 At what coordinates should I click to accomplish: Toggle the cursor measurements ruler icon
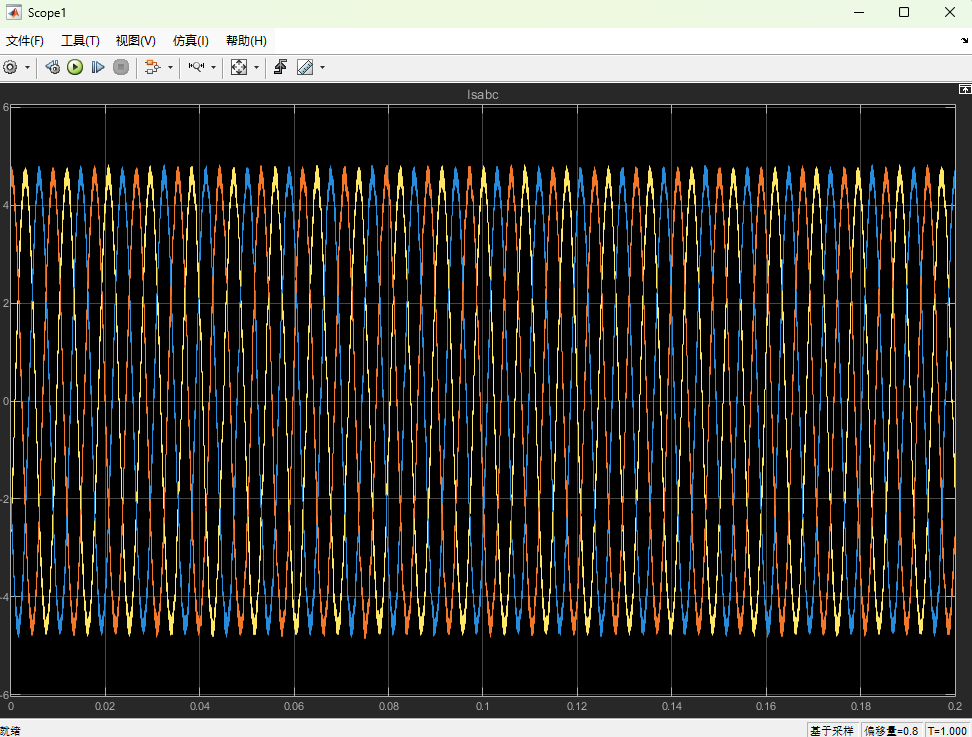click(305, 67)
